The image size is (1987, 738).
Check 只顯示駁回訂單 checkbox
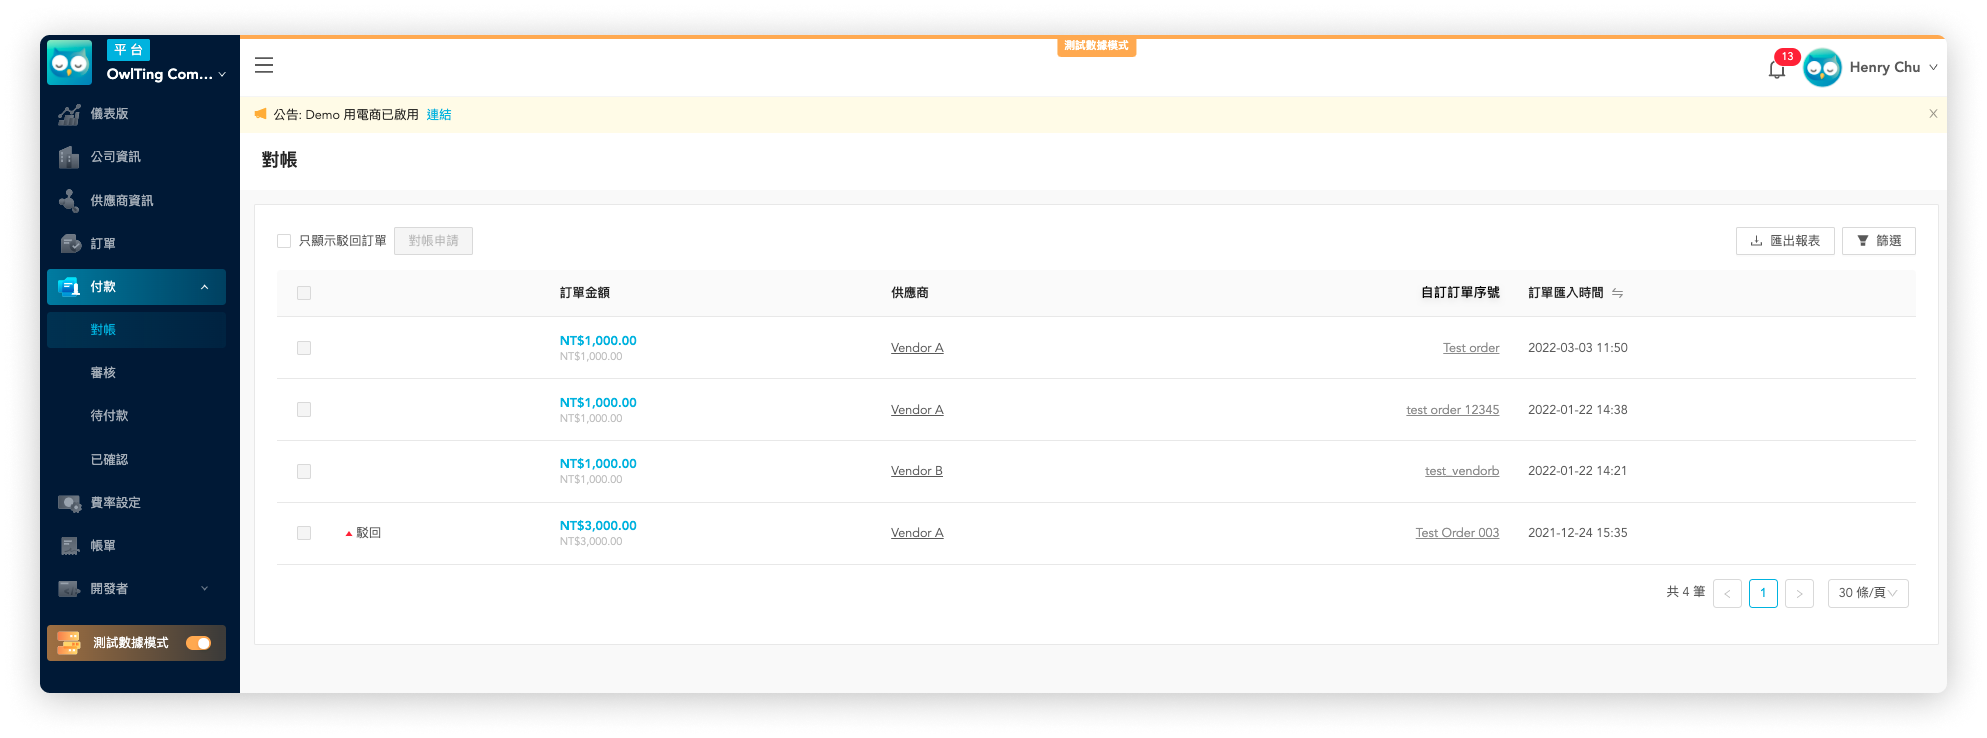coord(284,241)
